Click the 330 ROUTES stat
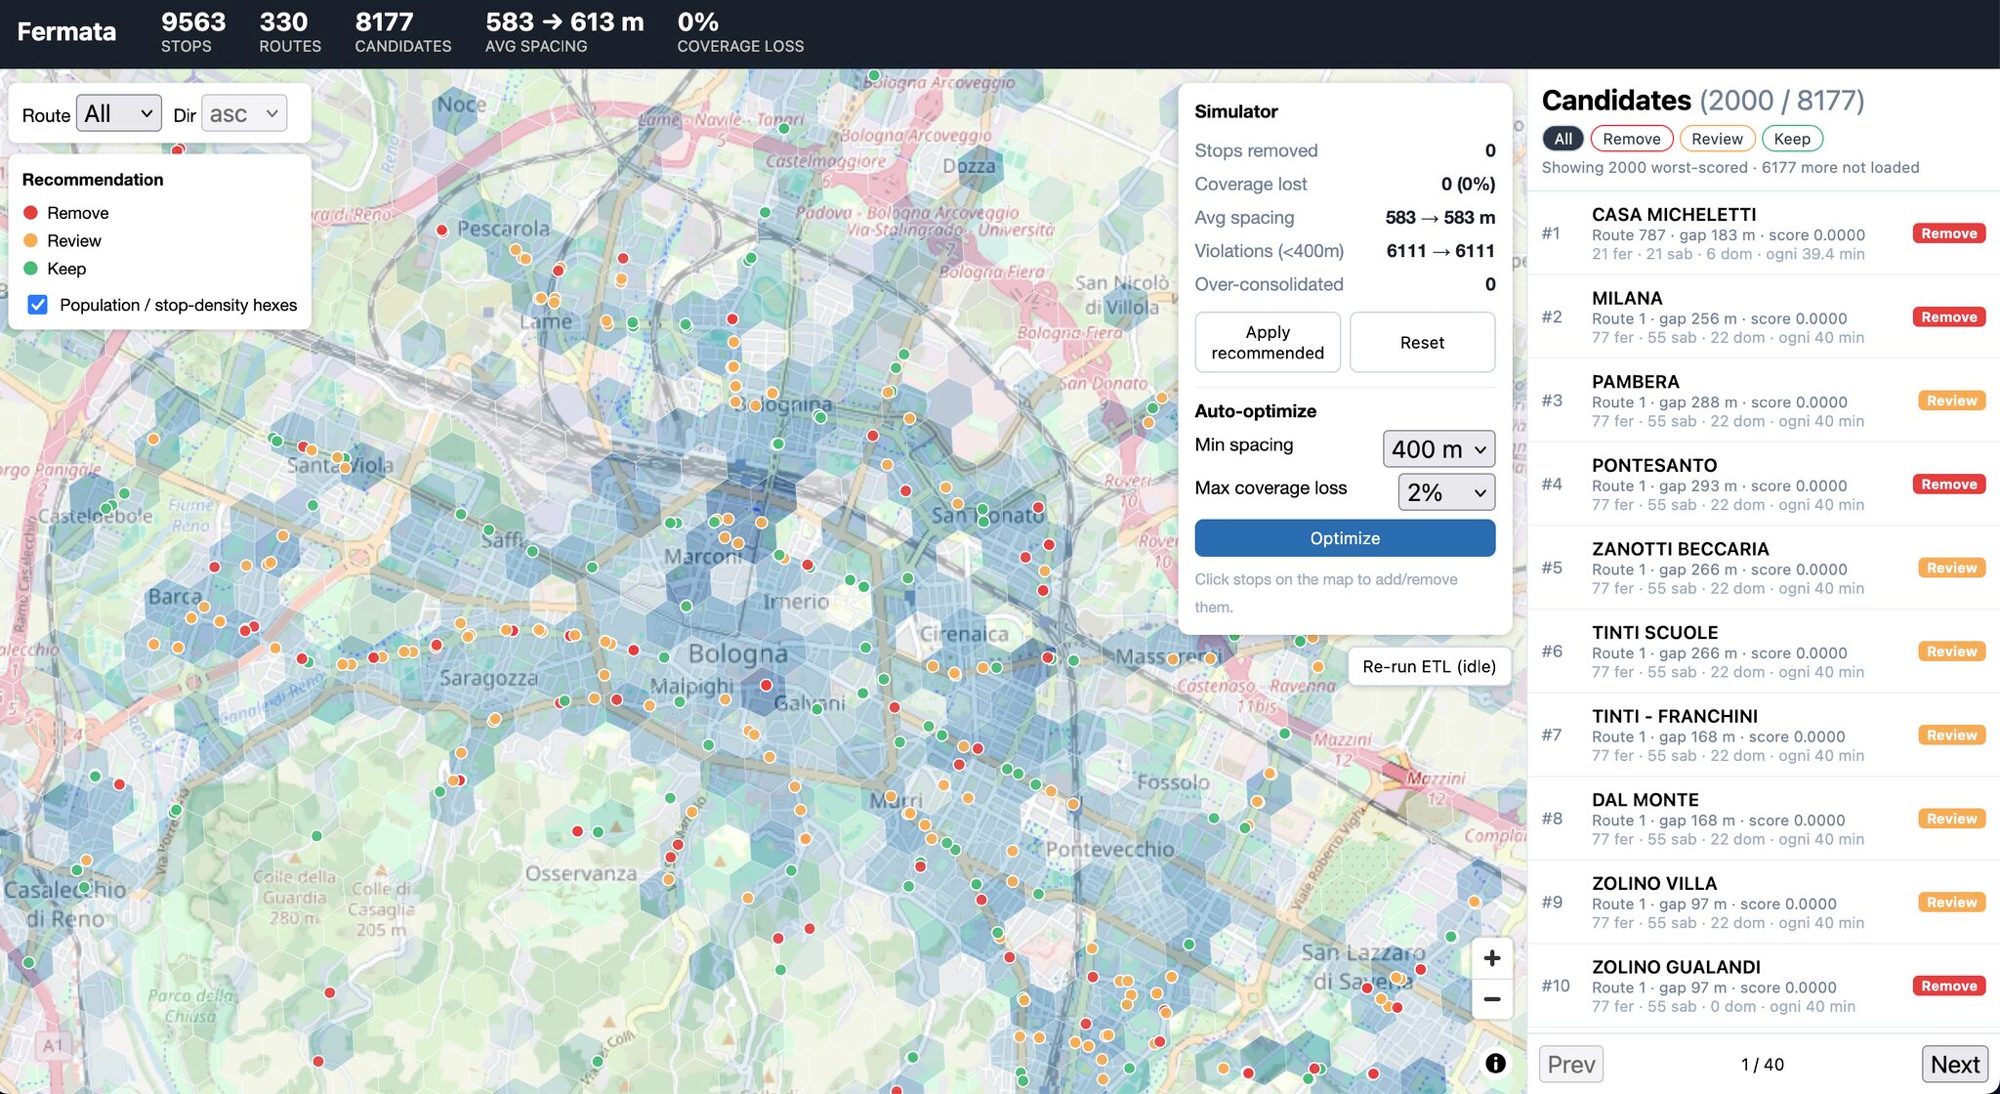 [290, 32]
